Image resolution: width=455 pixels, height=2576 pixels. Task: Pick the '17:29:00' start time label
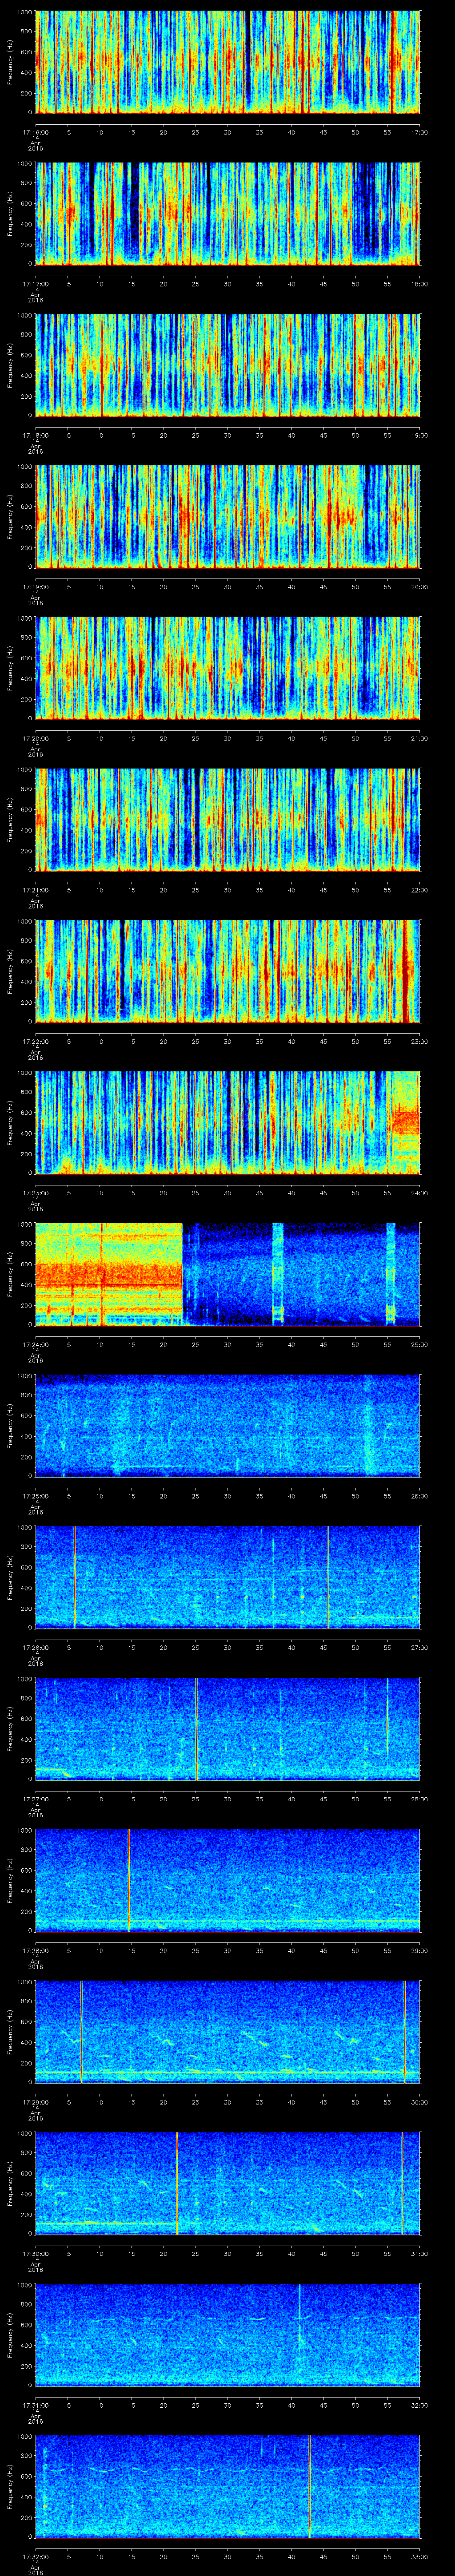[35, 2101]
